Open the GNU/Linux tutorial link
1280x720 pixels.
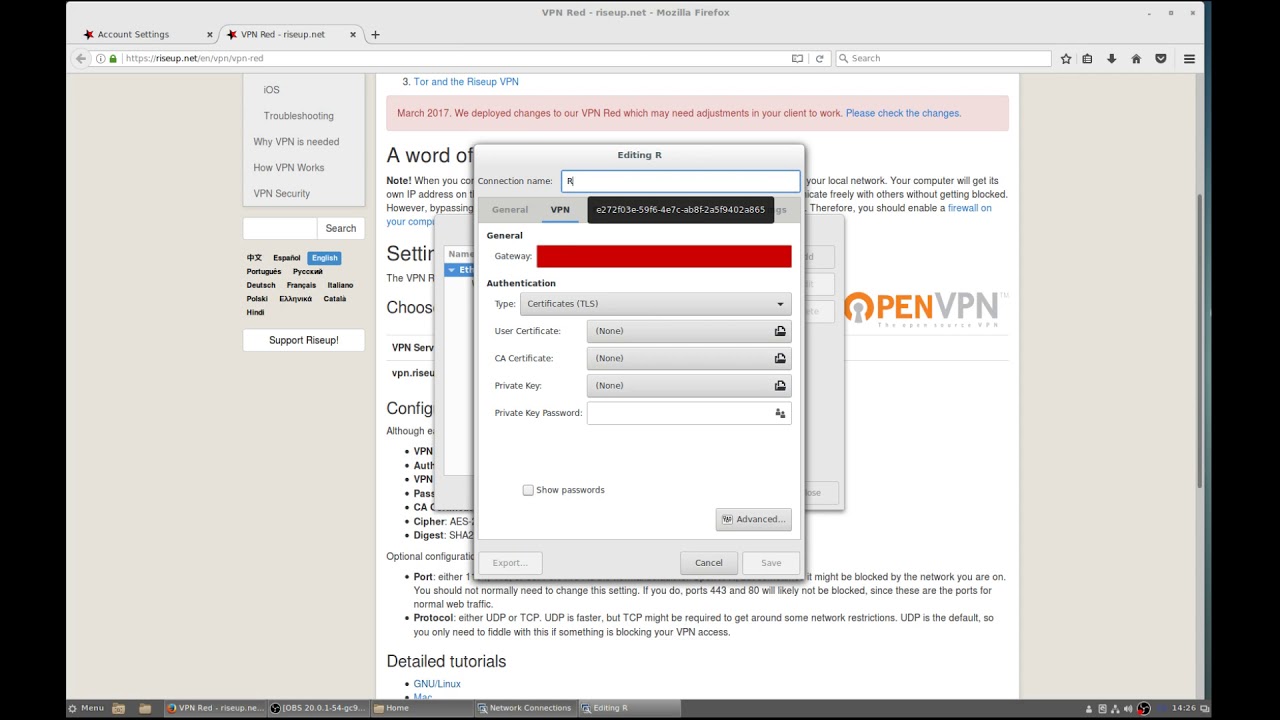coord(437,684)
